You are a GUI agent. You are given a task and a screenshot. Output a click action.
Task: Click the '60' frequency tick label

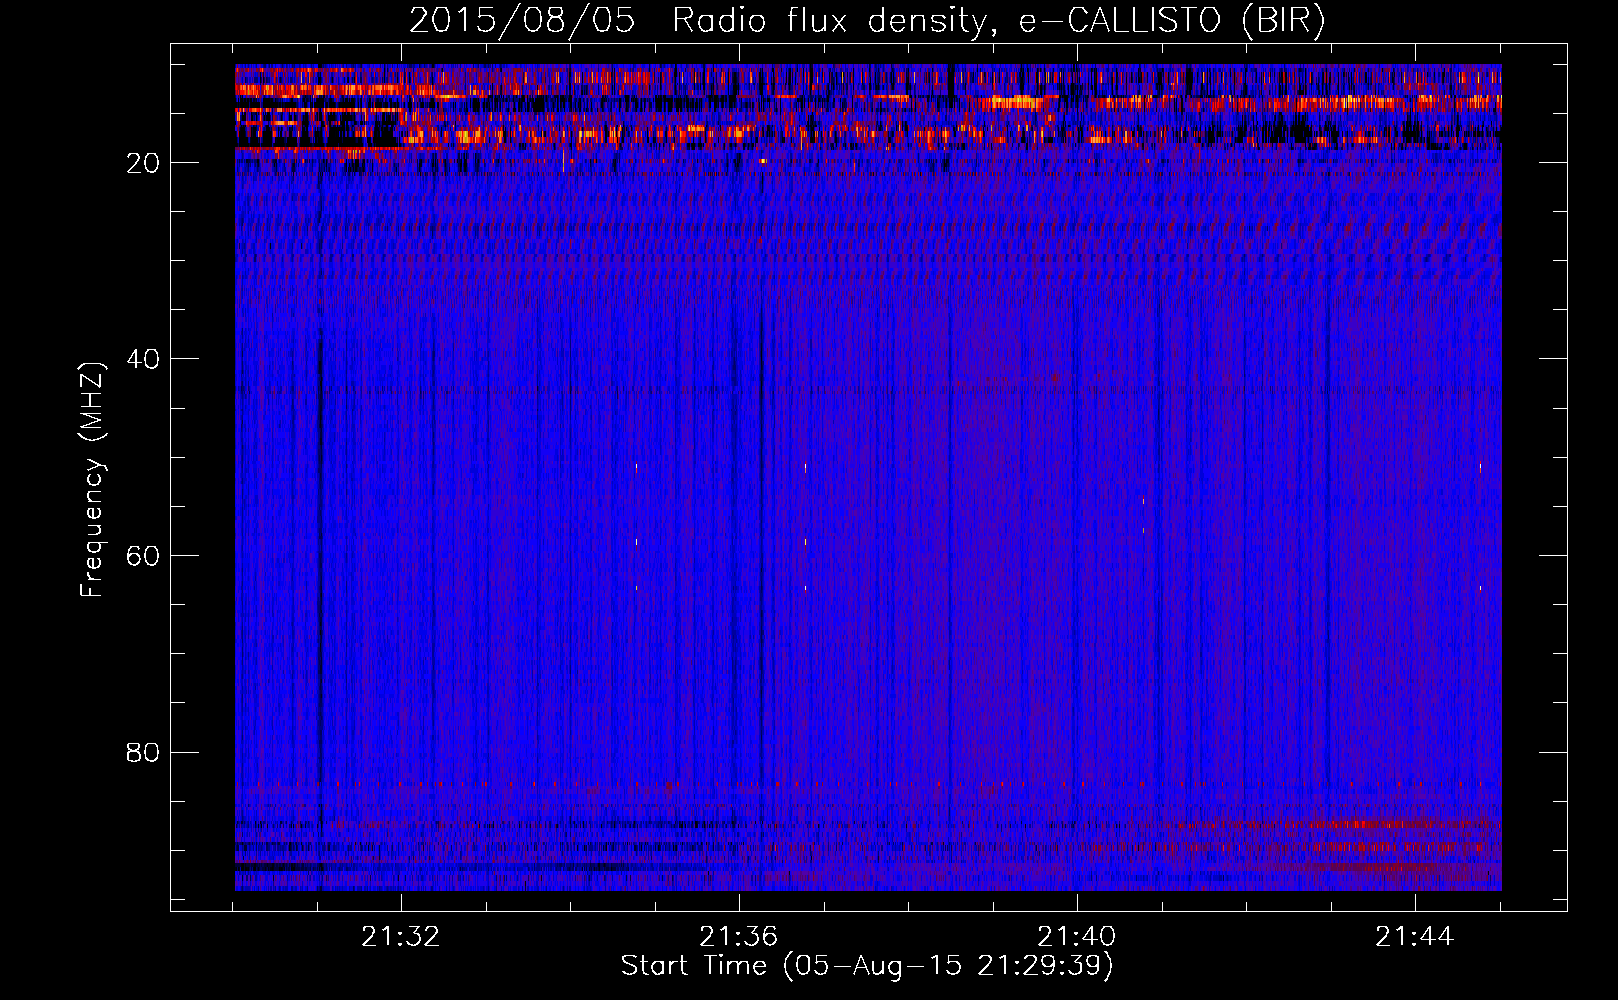coord(143,556)
